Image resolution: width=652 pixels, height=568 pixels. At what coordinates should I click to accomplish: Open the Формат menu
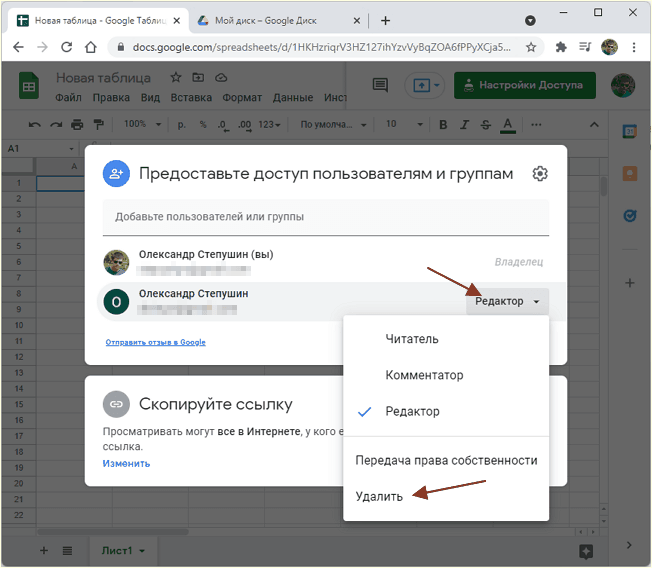[x=242, y=98]
